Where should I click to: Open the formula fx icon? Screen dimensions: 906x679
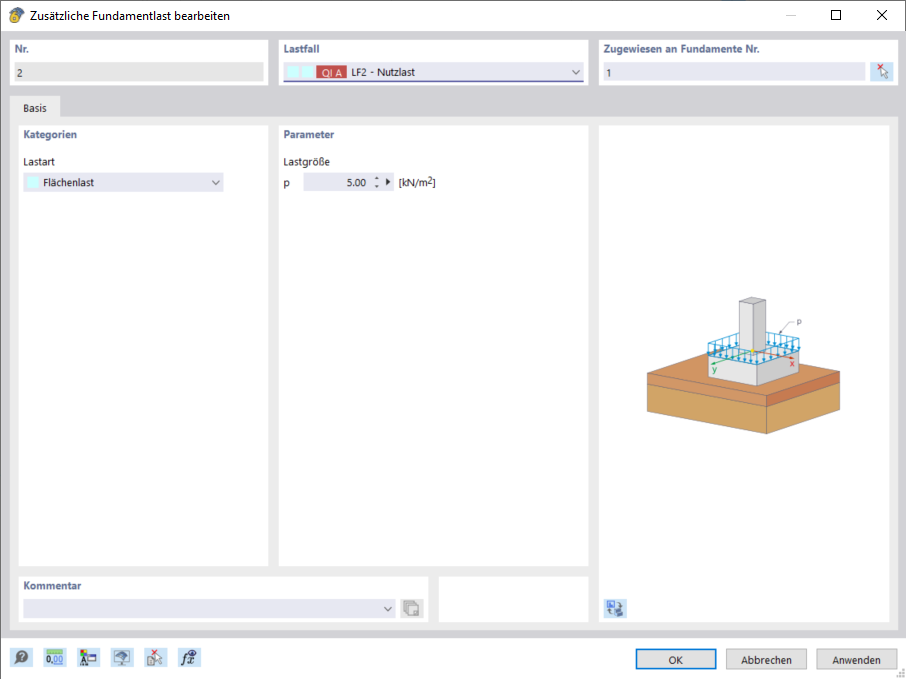click(189, 657)
